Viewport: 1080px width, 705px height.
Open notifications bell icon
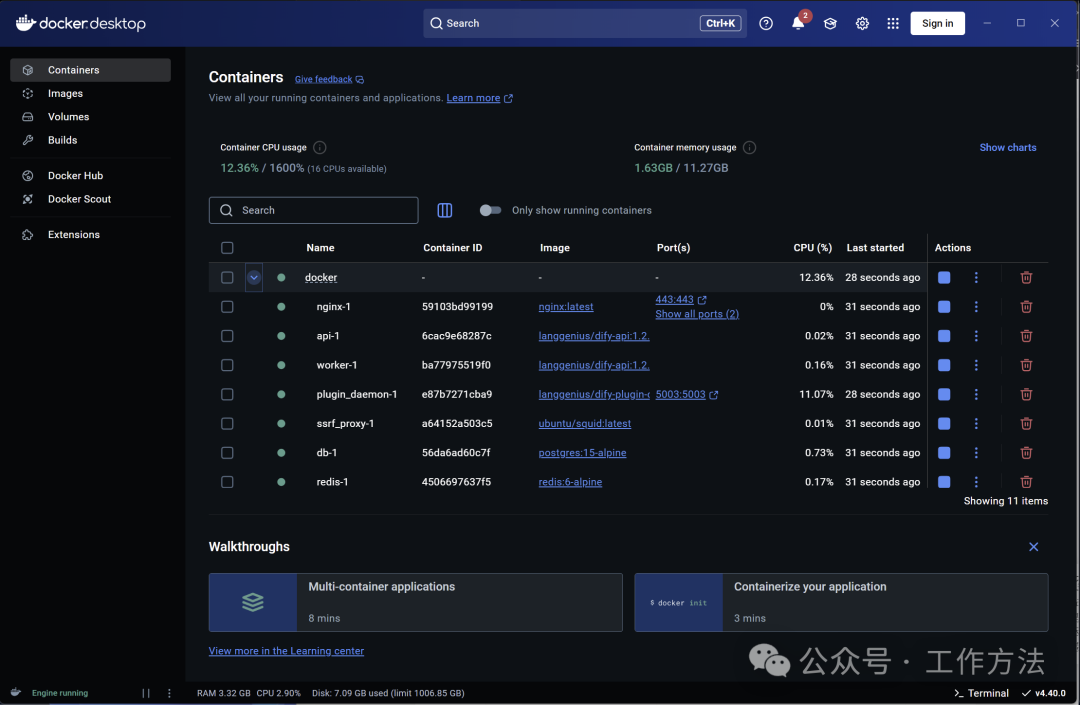point(798,23)
